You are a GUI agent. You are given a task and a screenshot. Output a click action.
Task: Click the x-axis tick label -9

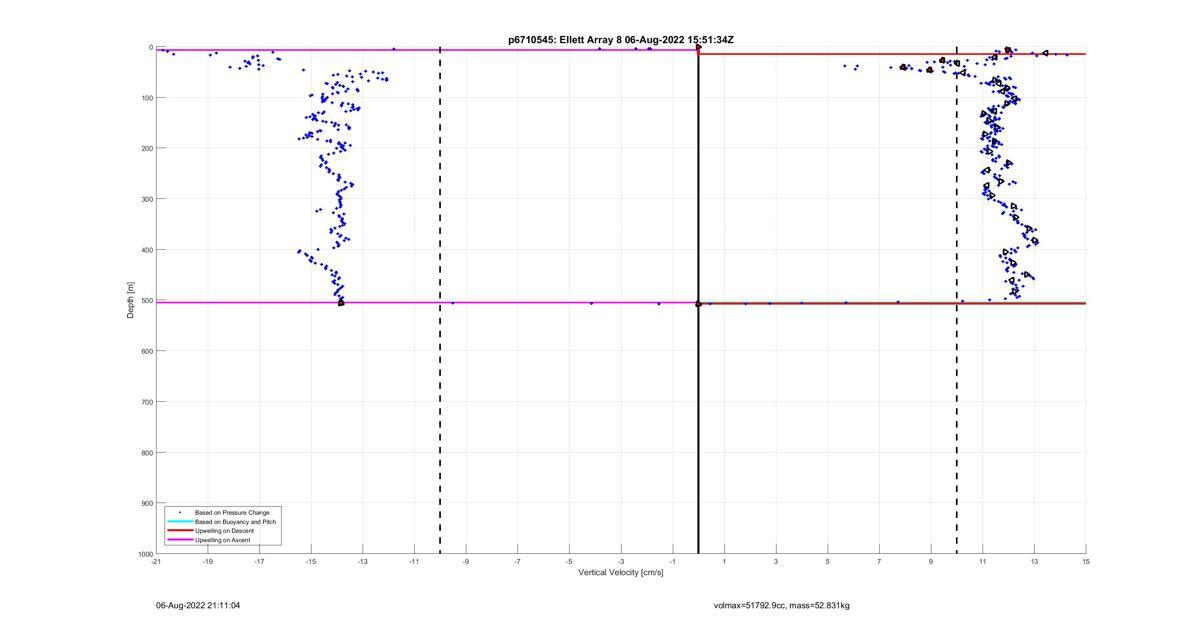[x=466, y=562]
